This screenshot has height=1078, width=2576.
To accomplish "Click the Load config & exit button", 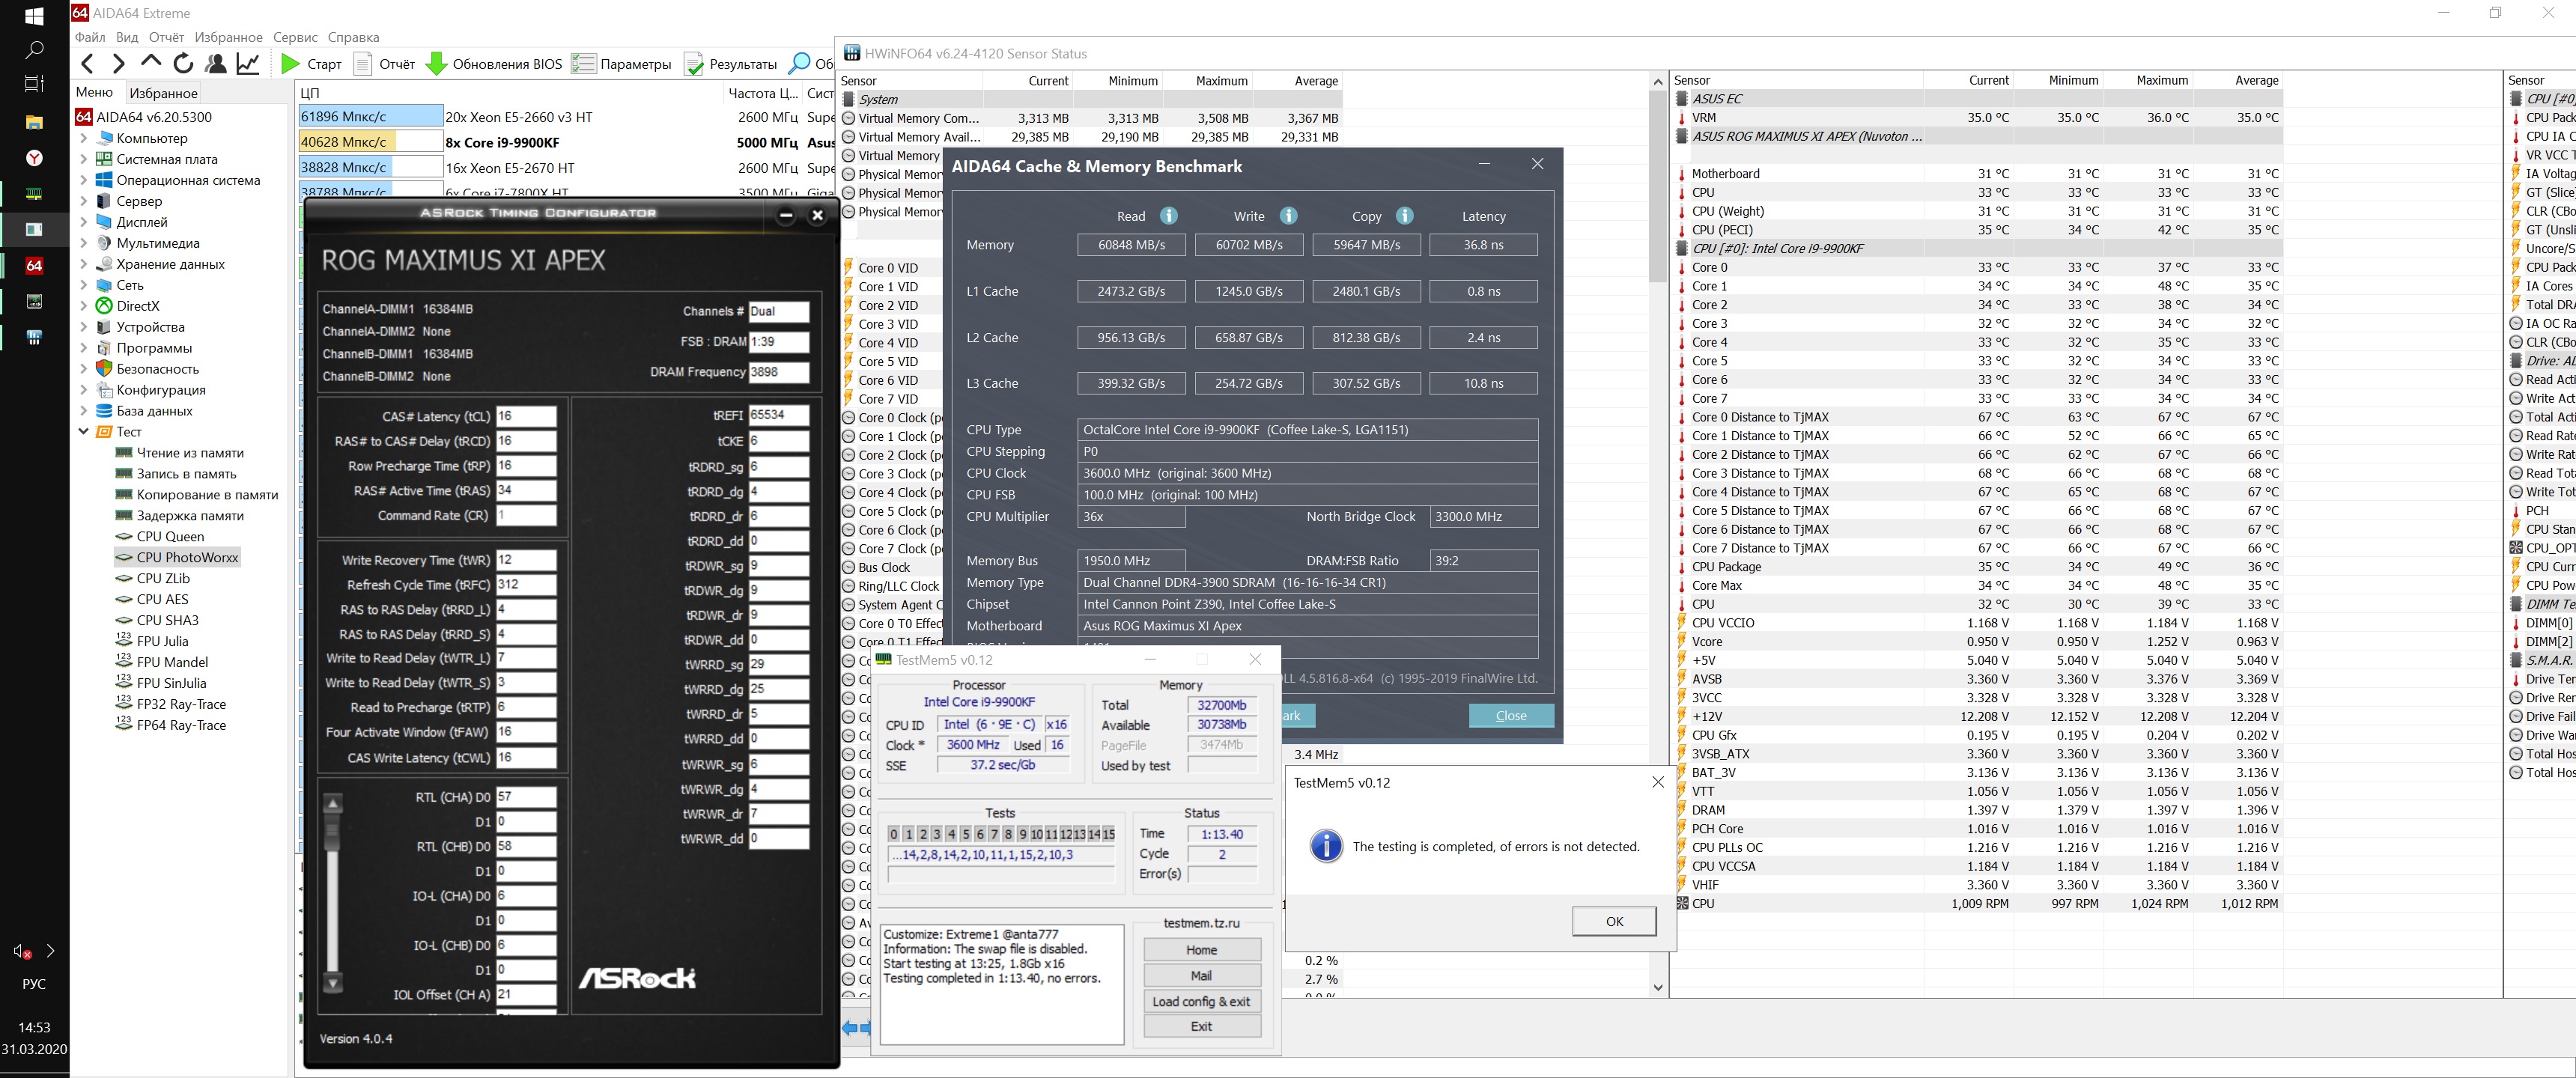I will point(1201,1001).
